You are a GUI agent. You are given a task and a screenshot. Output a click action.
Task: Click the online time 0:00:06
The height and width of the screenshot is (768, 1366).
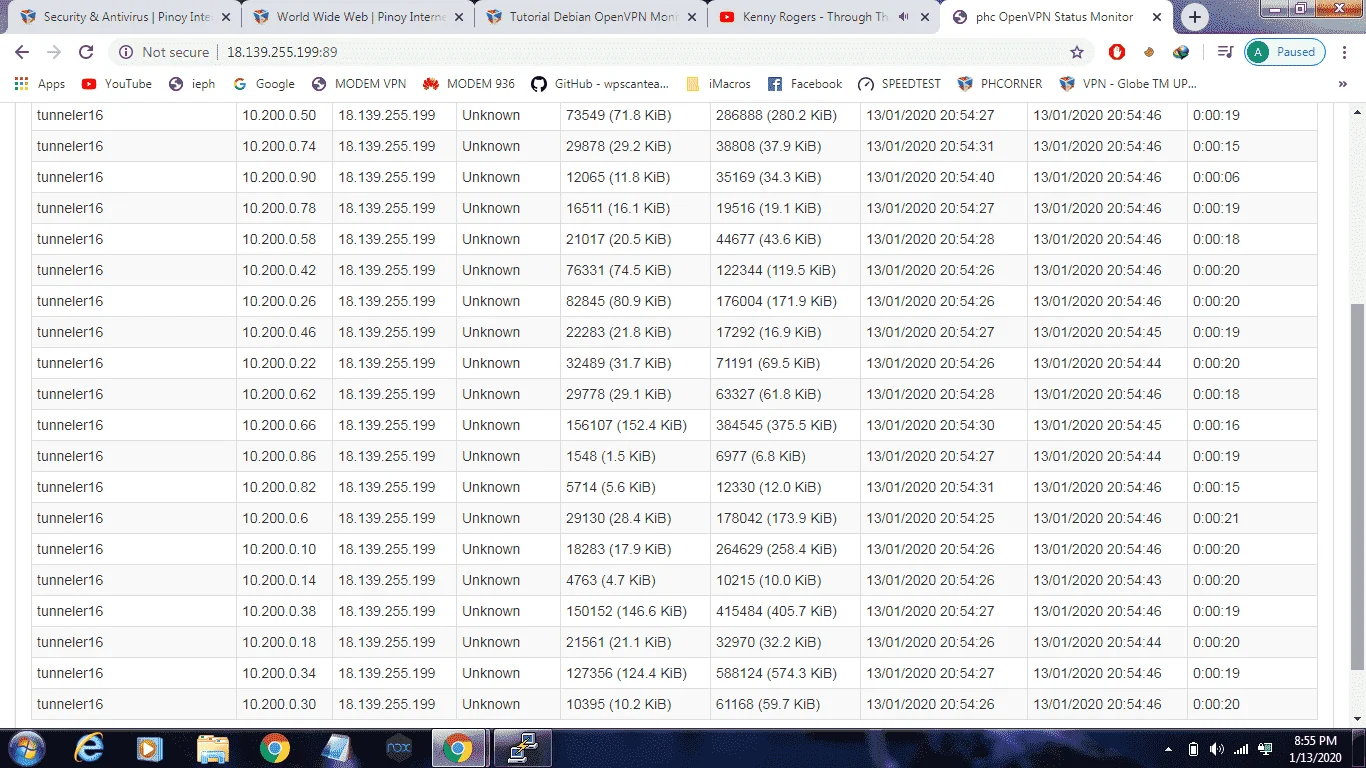click(1216, 177)
